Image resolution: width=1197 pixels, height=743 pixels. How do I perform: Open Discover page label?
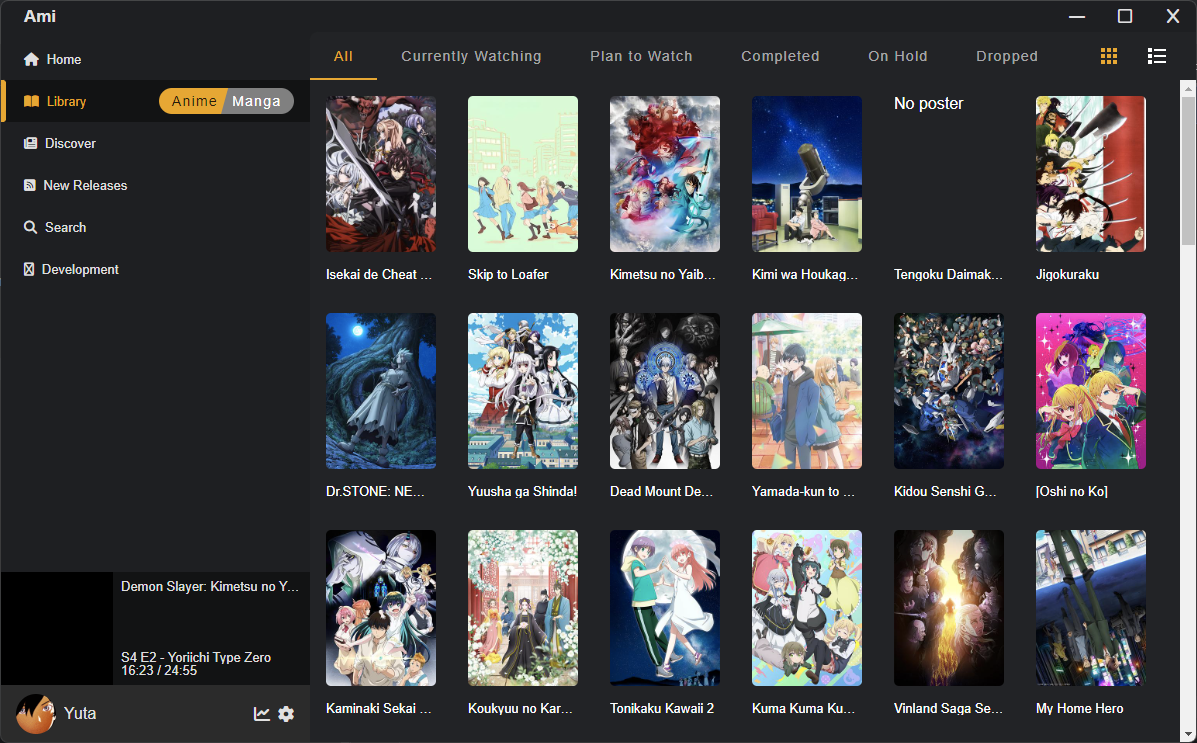[70, 144]
